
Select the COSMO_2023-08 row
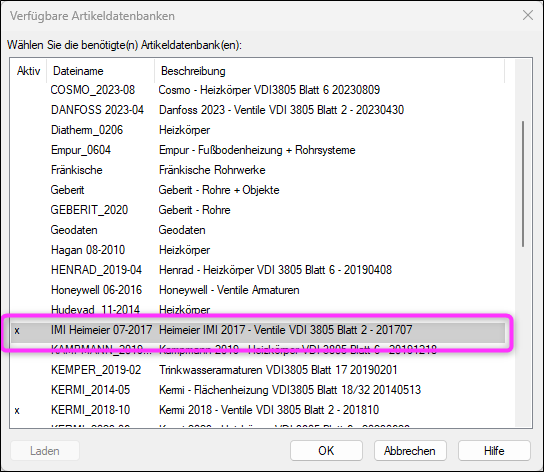pos(257,90)
